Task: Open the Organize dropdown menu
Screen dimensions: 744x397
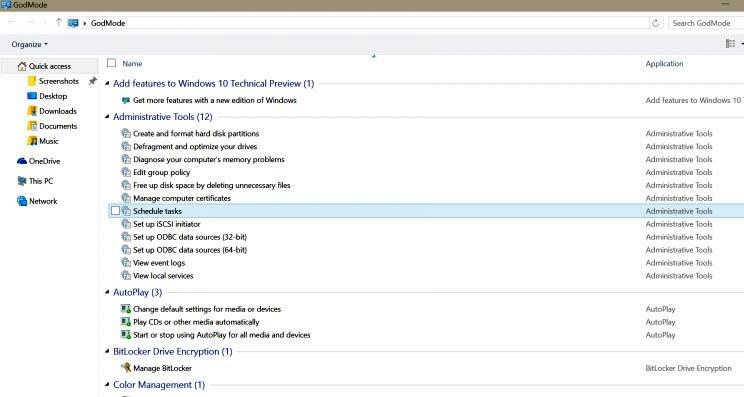Action: [x=29, y=44]
